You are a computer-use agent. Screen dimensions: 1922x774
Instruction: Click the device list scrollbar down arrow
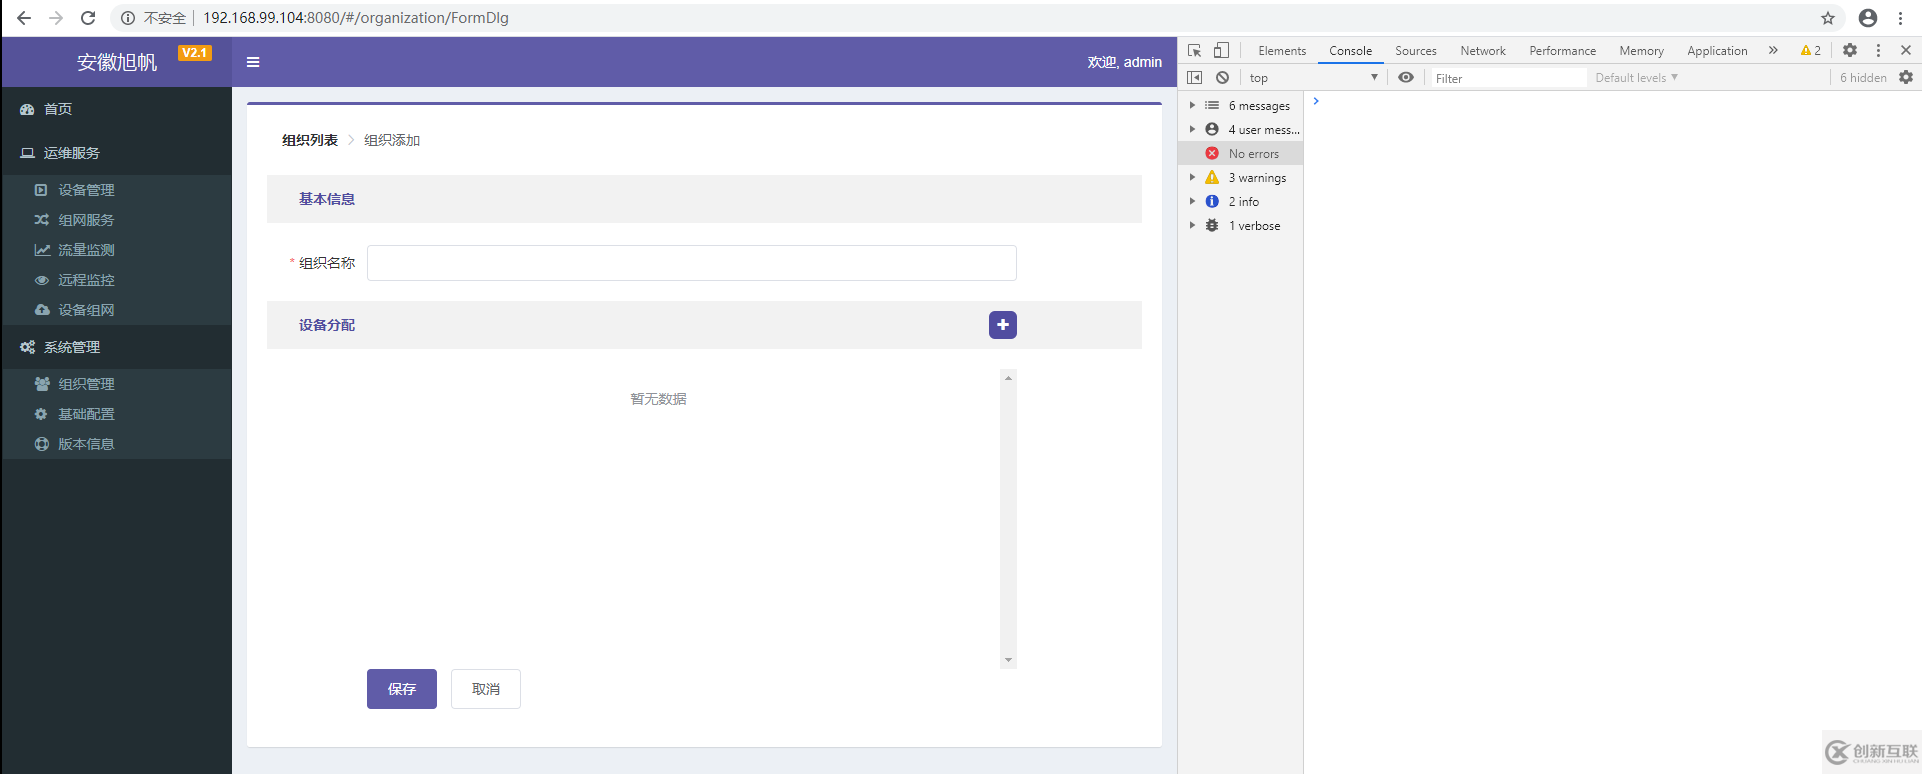(x=1008, y=660)
